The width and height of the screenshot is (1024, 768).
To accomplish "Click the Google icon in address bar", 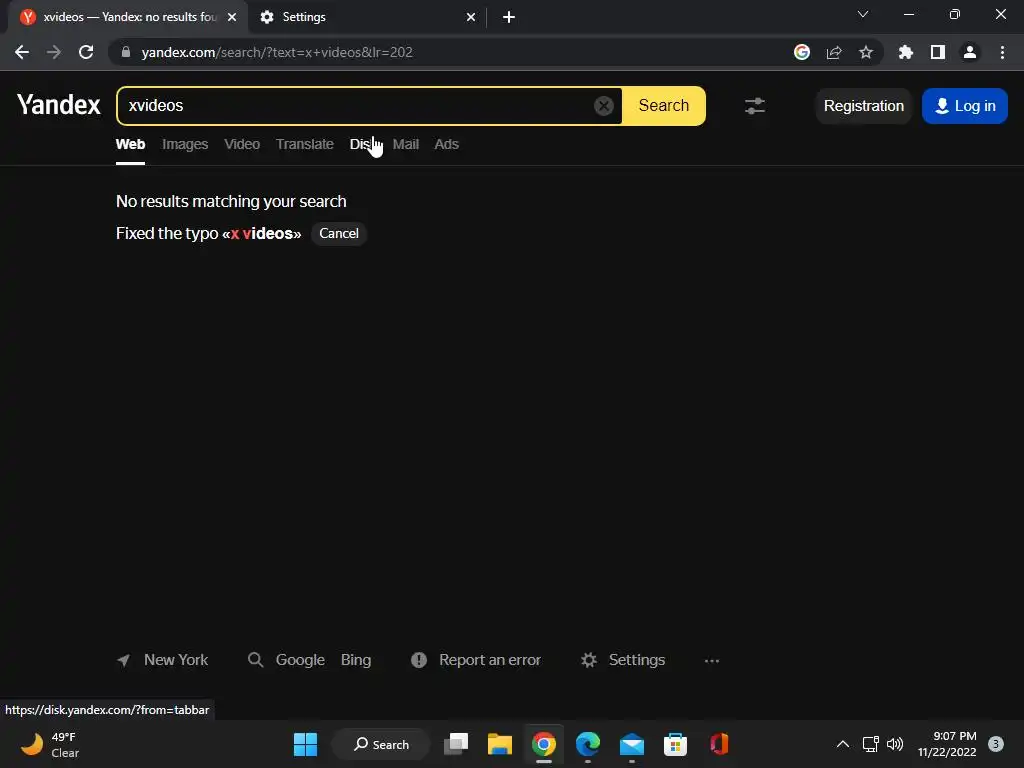I will point(802,52).
